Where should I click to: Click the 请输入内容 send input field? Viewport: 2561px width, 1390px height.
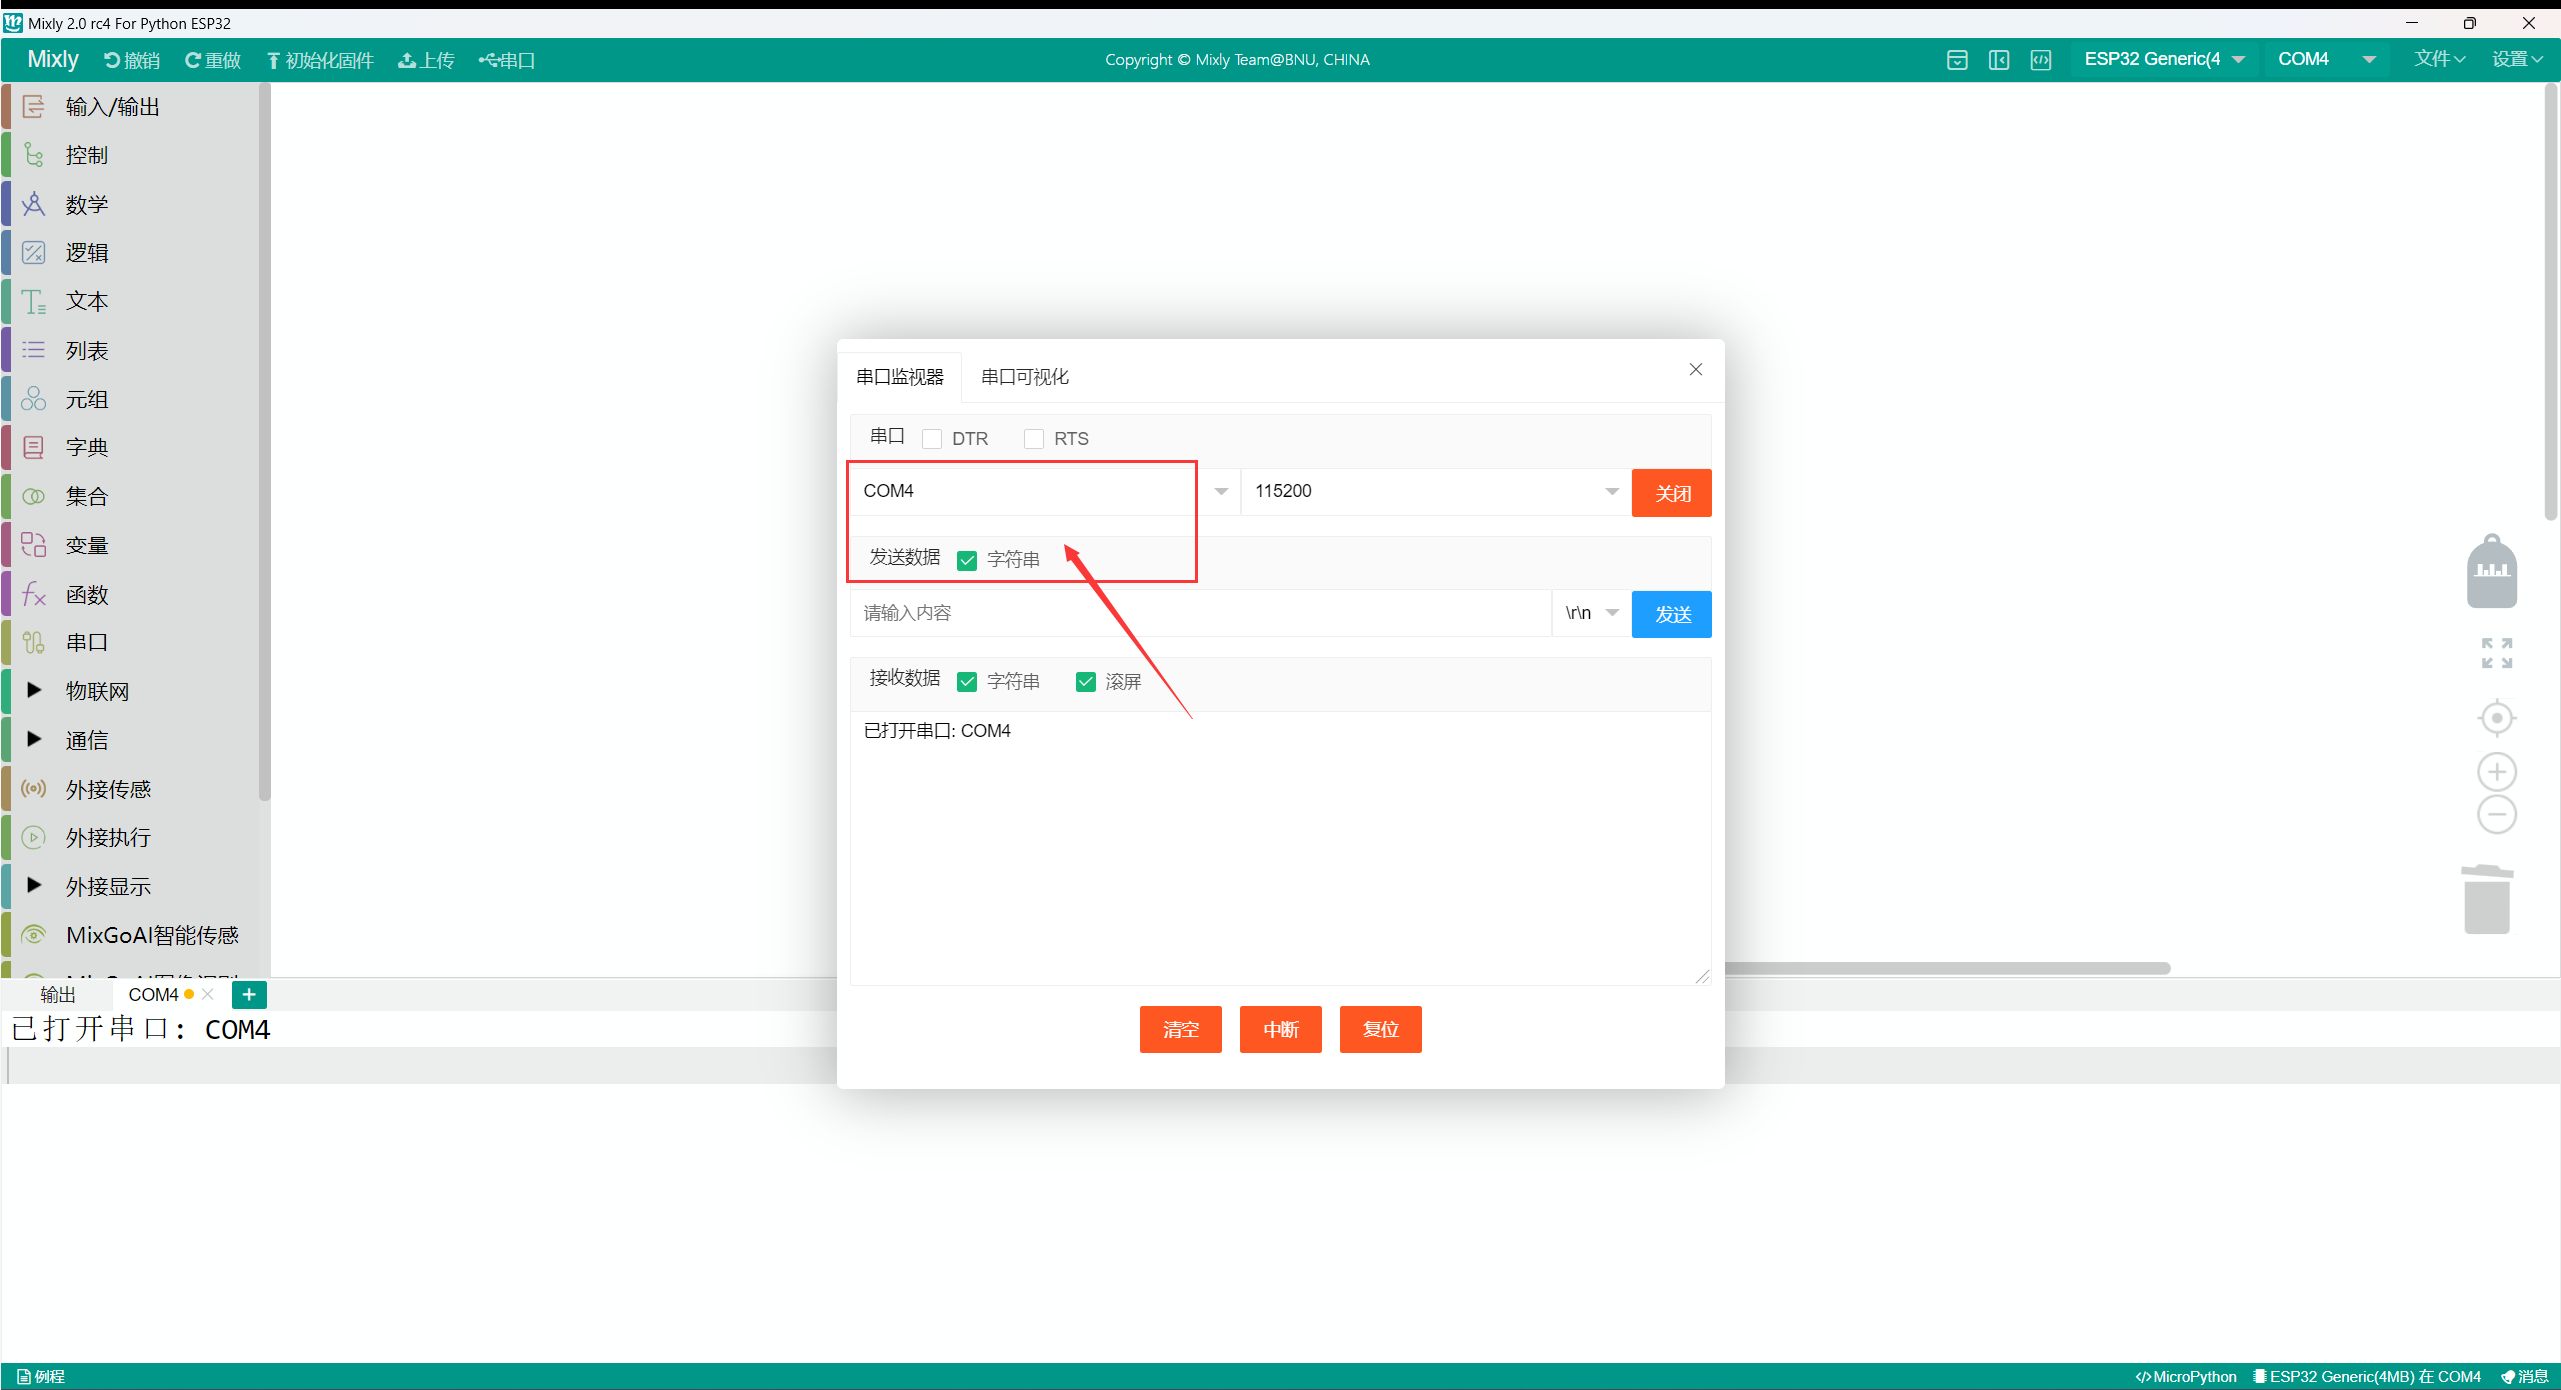point(1200,613)
